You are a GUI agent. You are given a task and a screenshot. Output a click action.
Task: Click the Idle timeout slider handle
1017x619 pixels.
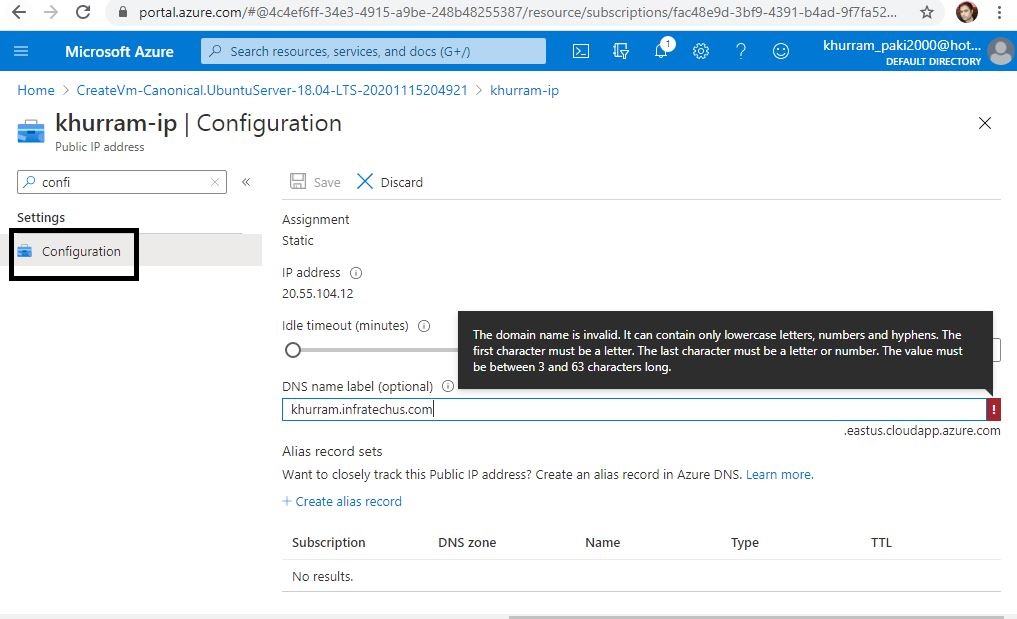tap(293, 350)
